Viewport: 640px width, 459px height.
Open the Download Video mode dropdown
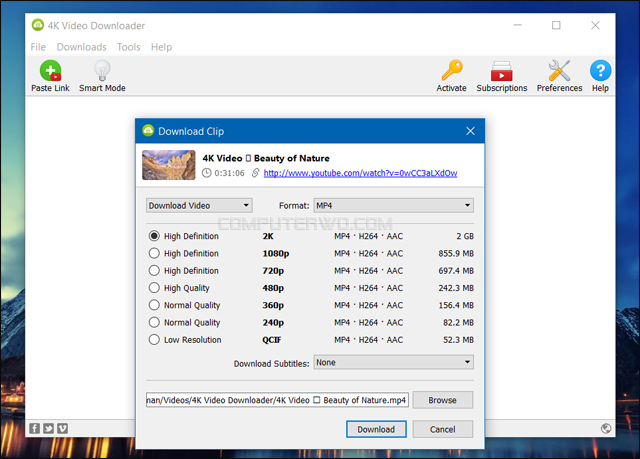tap(199, 205)
